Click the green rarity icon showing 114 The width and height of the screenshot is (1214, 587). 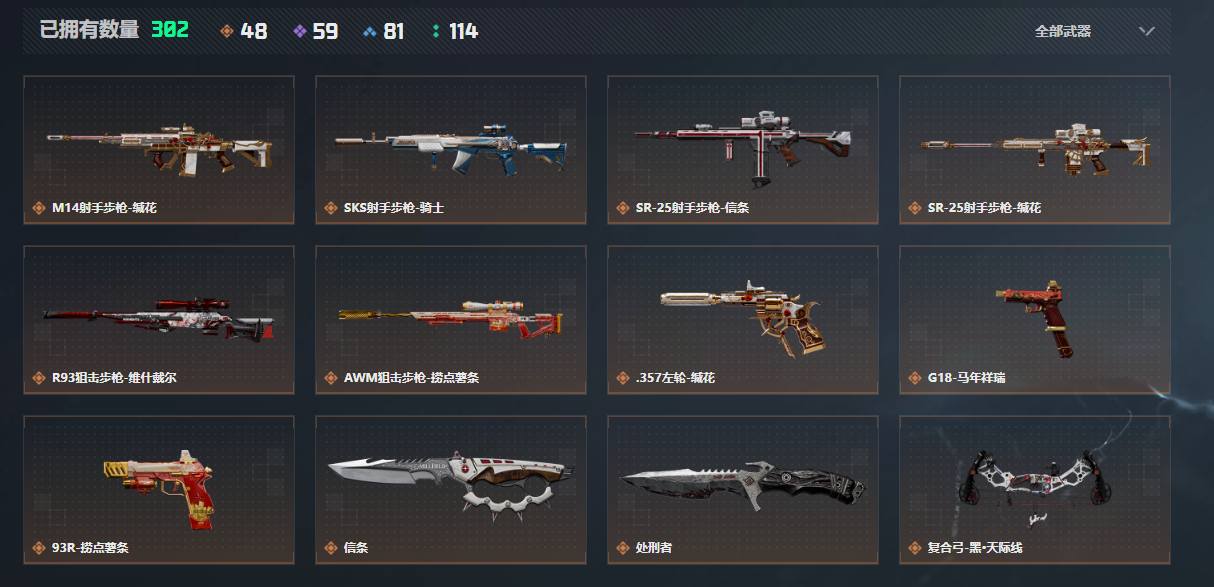tap(436, 31)
